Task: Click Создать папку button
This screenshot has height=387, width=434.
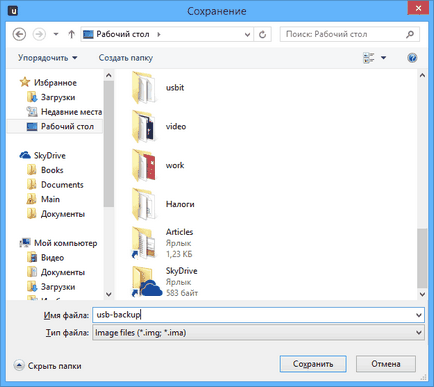Action: pyautogui.click(x=126, y=58)
